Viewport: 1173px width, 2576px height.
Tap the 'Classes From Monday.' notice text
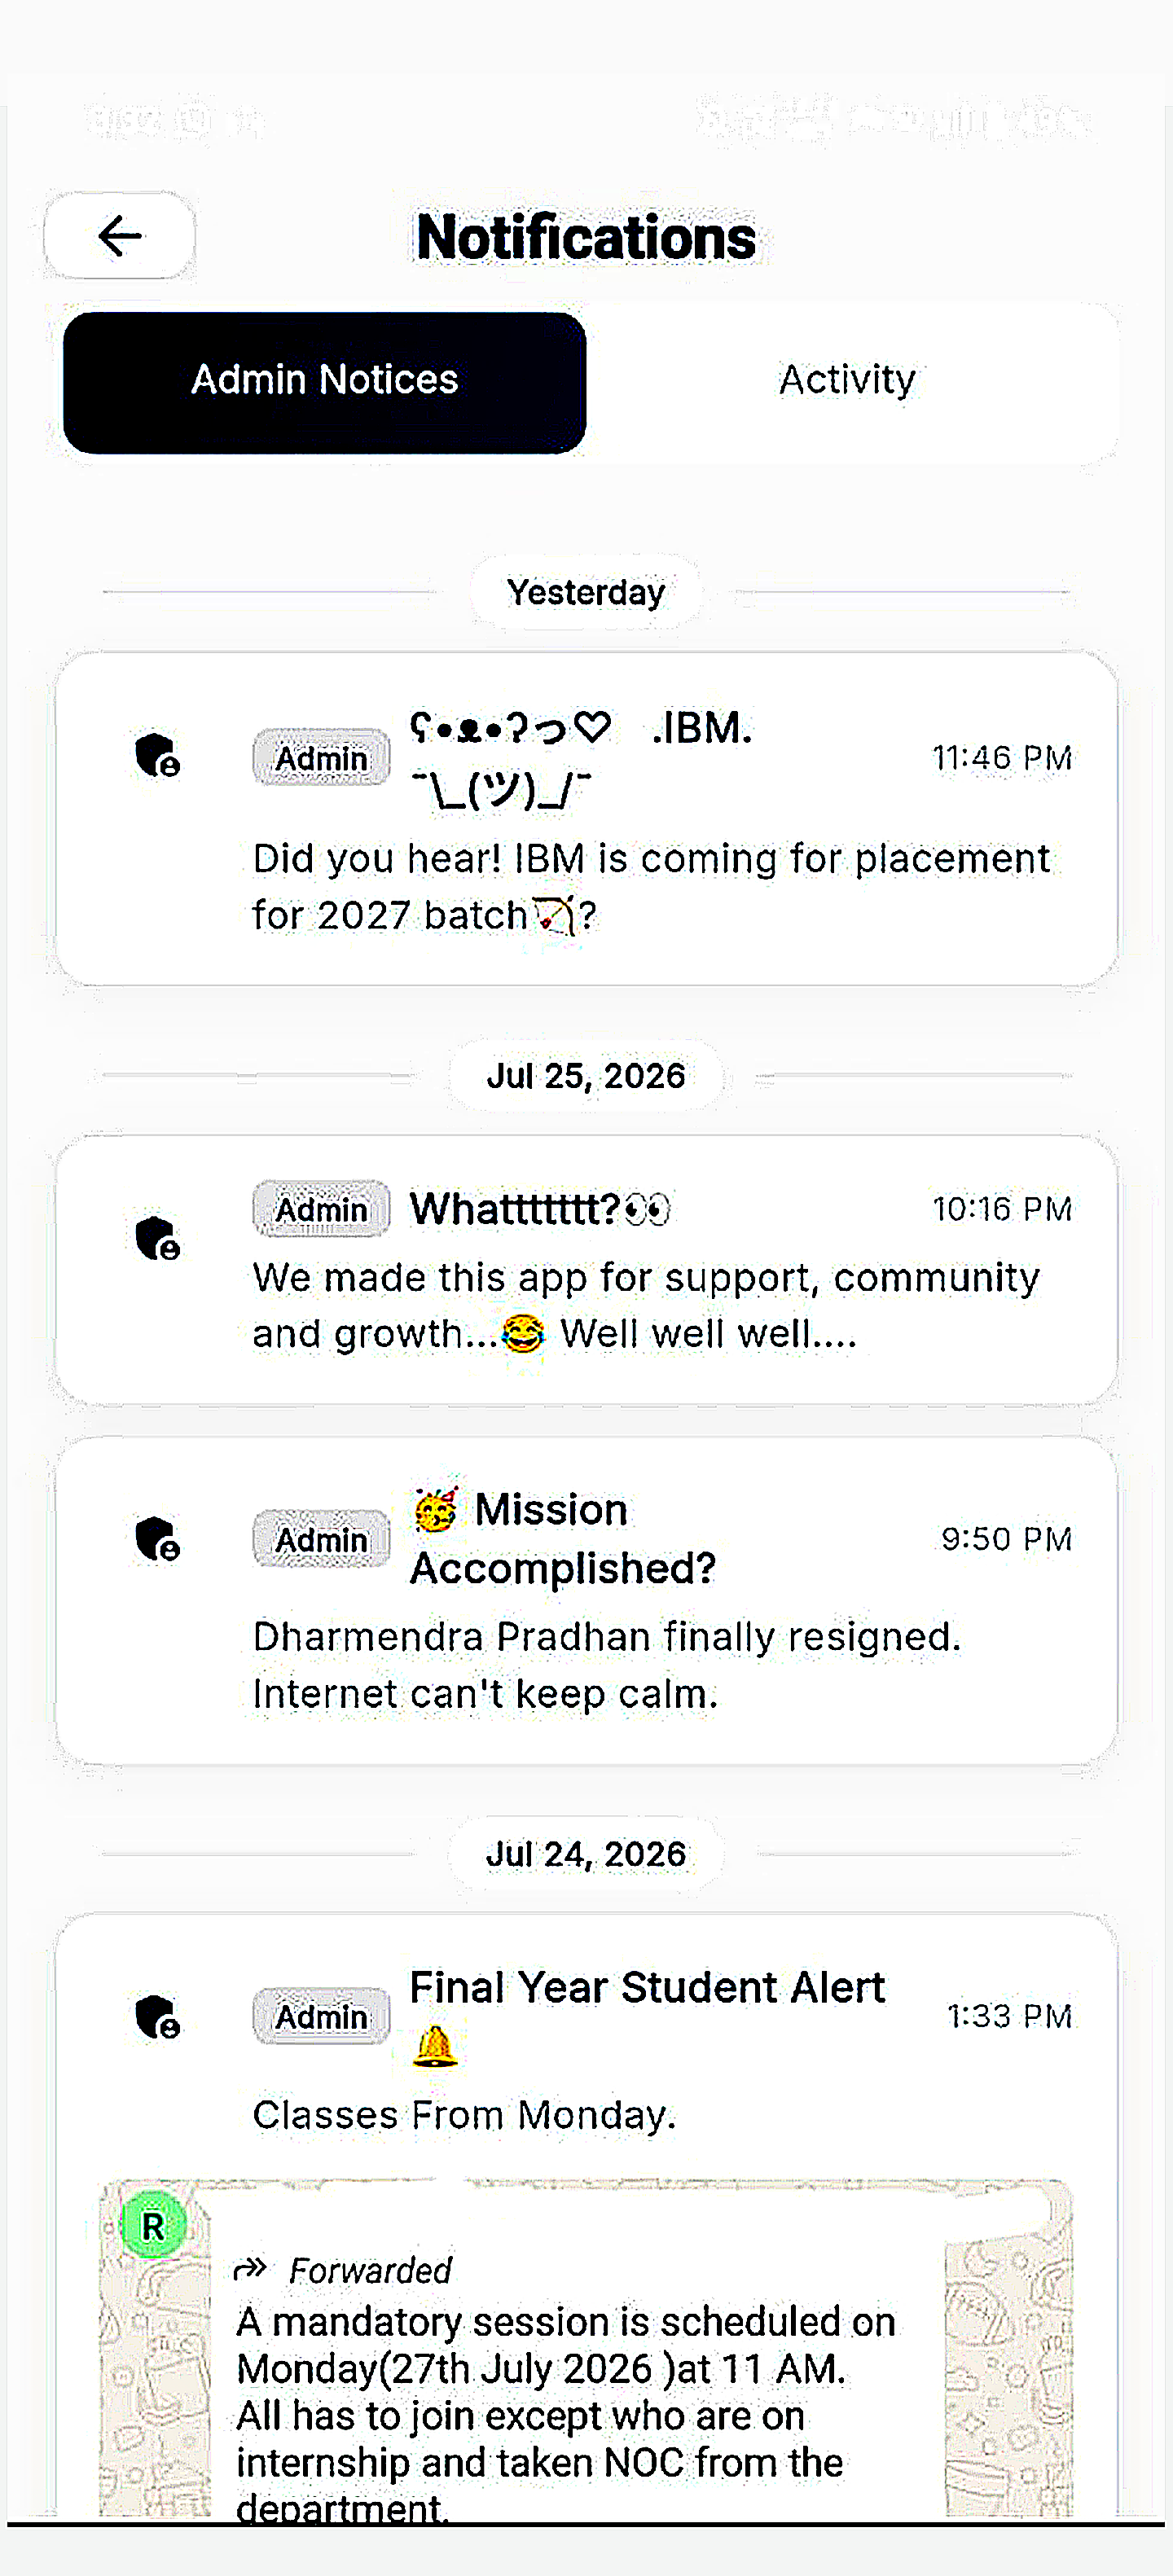click(x=464, y=2114)
